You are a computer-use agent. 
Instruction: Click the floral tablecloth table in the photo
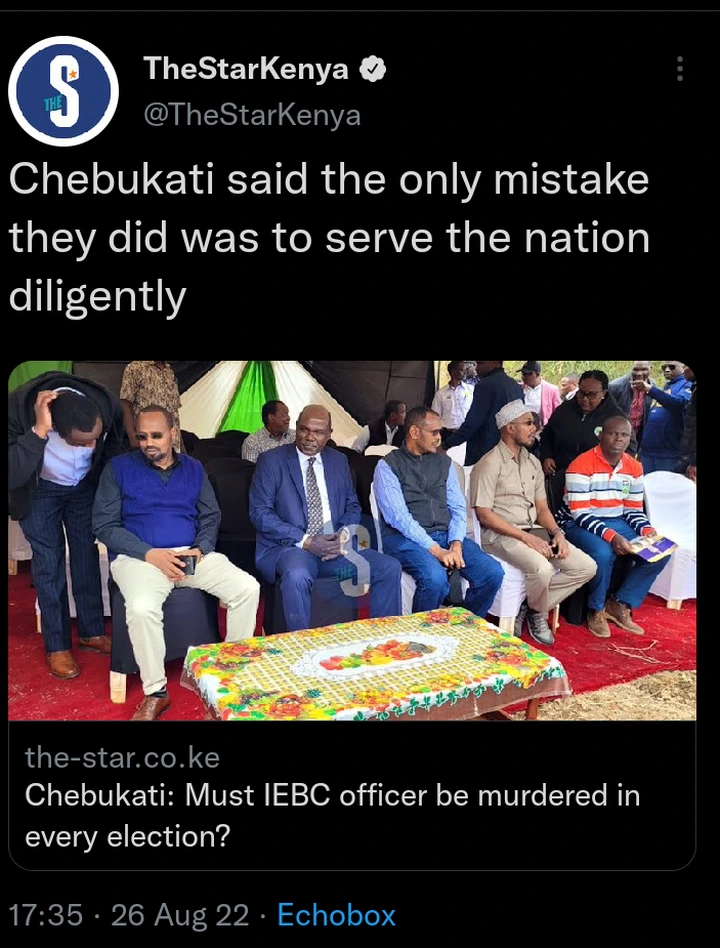(x=375, y=663)
